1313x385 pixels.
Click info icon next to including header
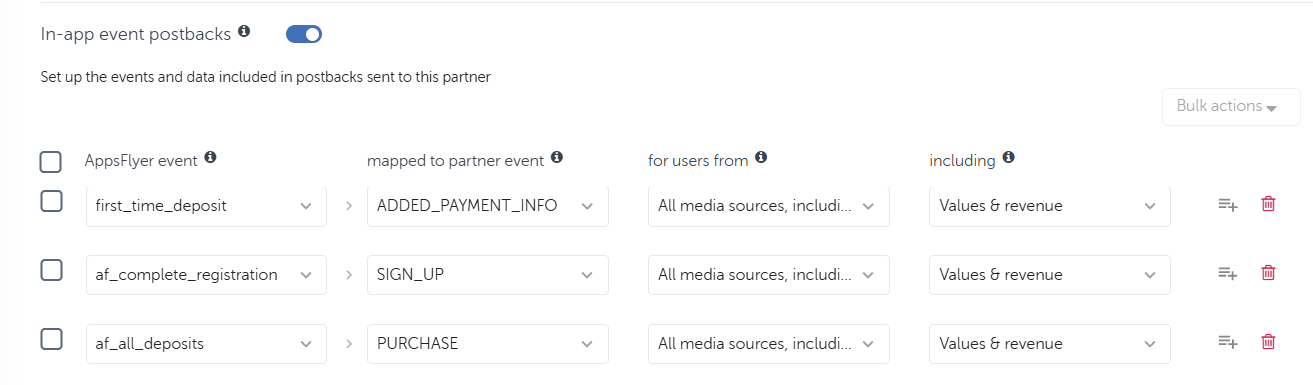click(x=1008, y=158)
